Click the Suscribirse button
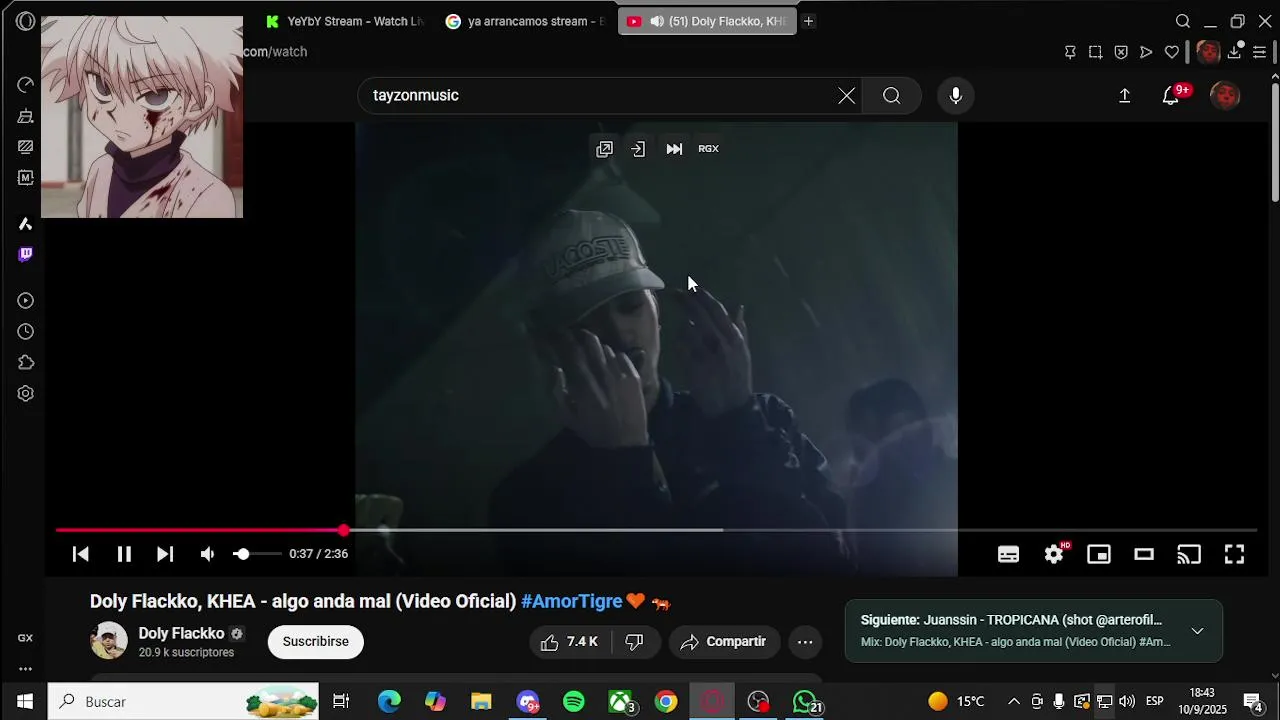 [x=315, y=642]
